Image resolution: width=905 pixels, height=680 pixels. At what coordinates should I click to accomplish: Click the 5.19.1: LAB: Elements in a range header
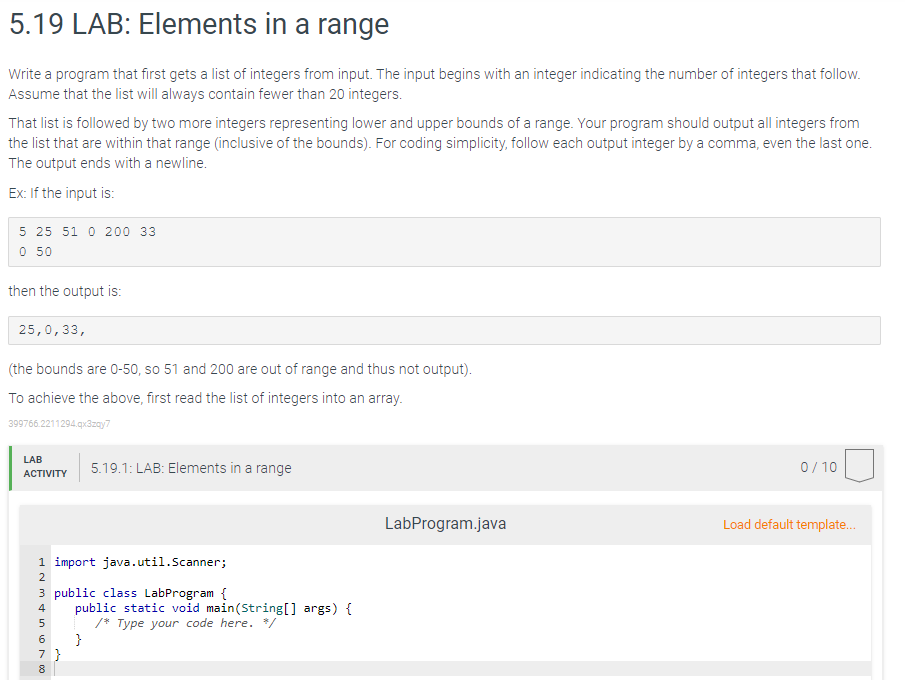point(191,468)
